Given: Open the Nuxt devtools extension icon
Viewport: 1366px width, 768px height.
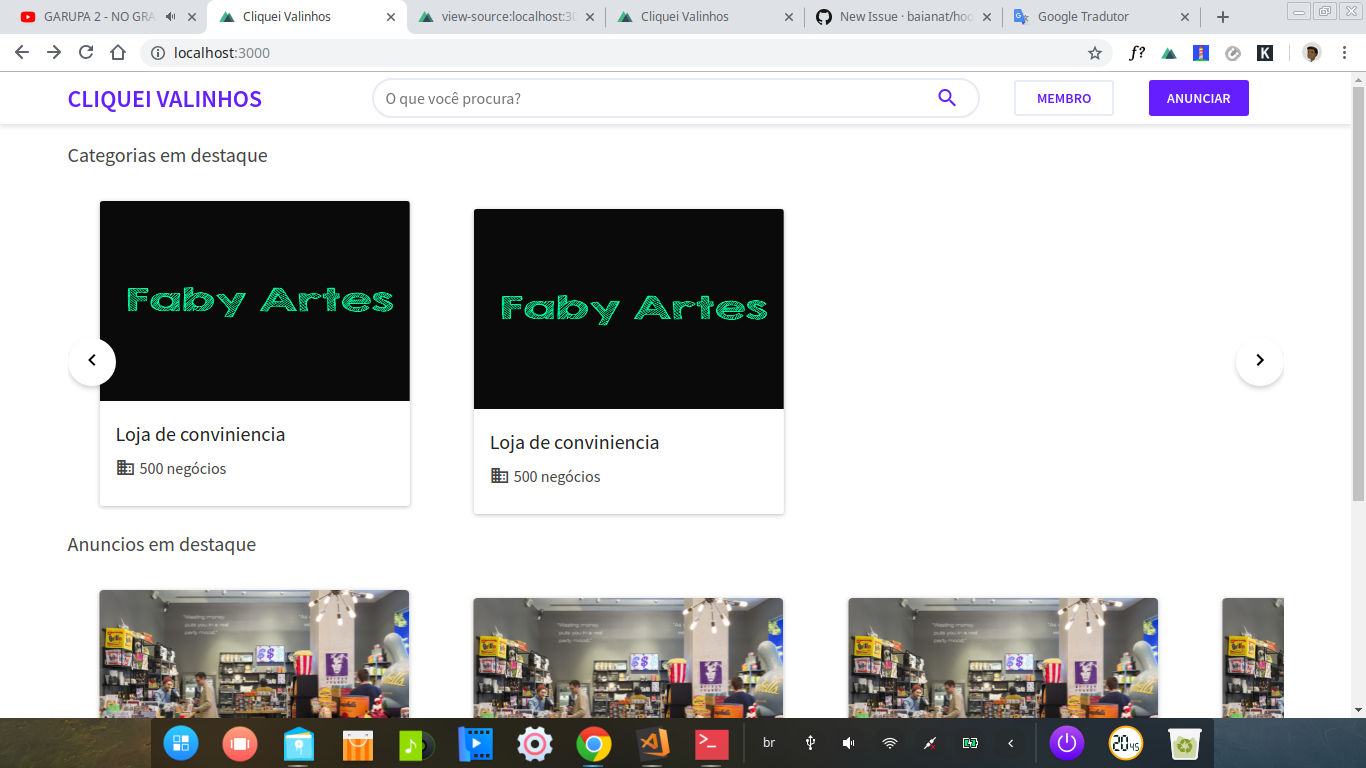Looking at the screenshot, I should point(1168,53).
